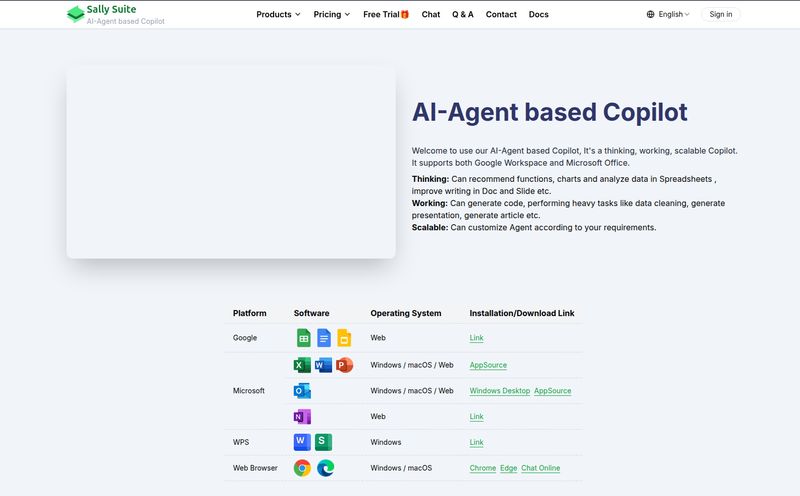The width and height of the screenshot is (800, 496).
Task: Click the Microsoft PowerPoint icon
Action: pos(344,365)
